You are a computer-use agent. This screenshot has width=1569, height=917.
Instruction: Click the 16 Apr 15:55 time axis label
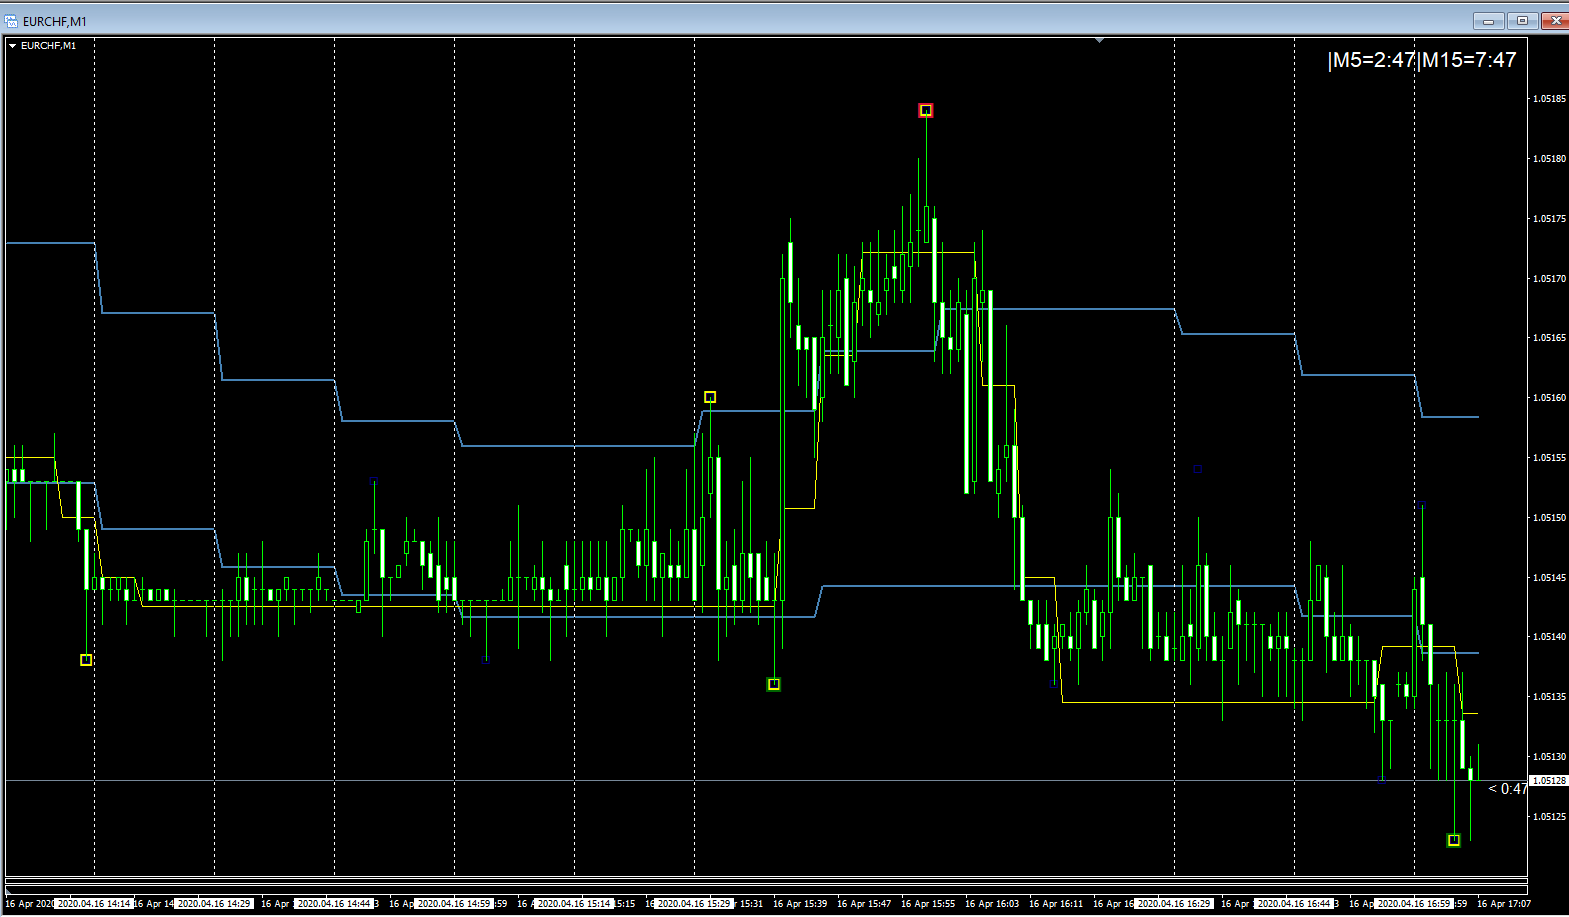point(928,904)
